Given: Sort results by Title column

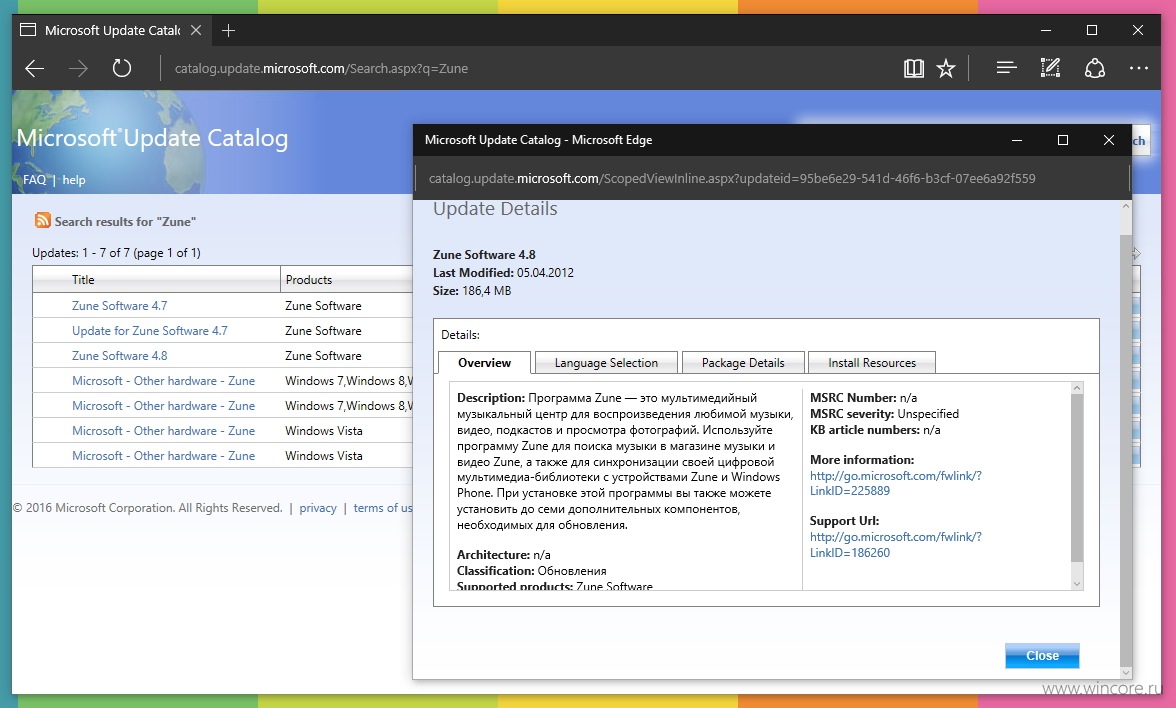Looking at the screenshot, I should tap(82, 279).
